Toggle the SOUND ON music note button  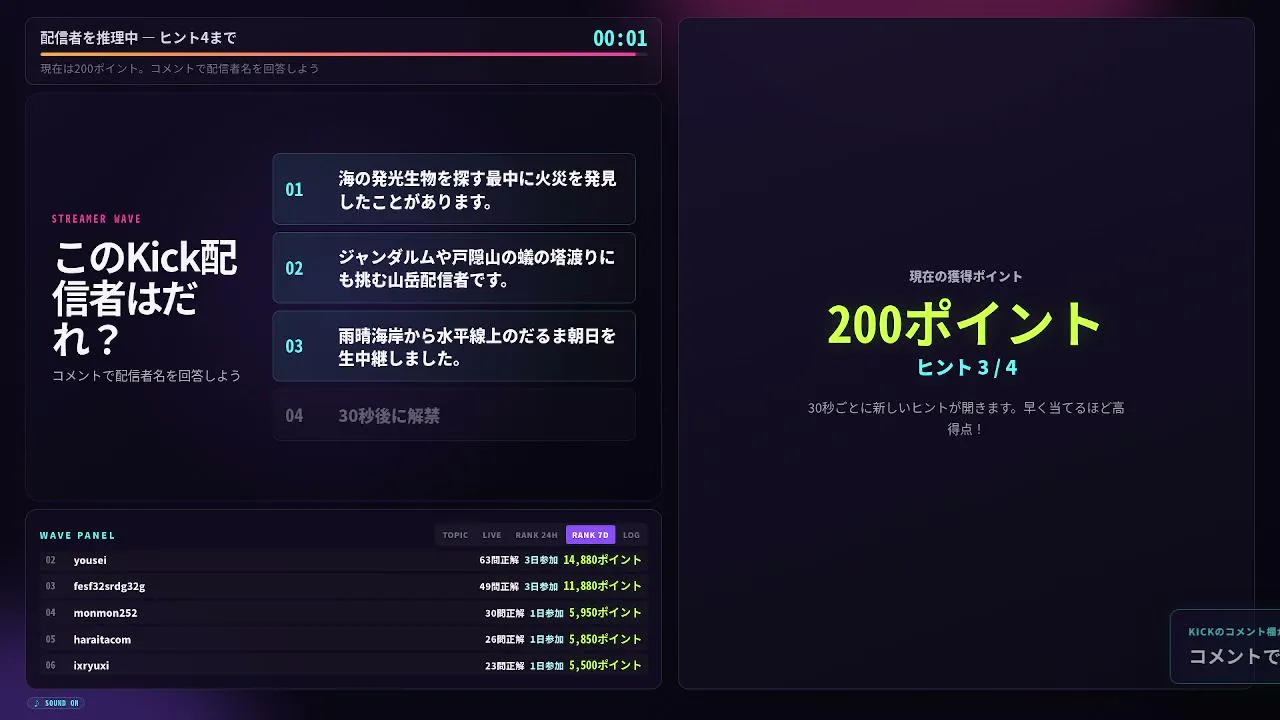[x=56, y=703]
